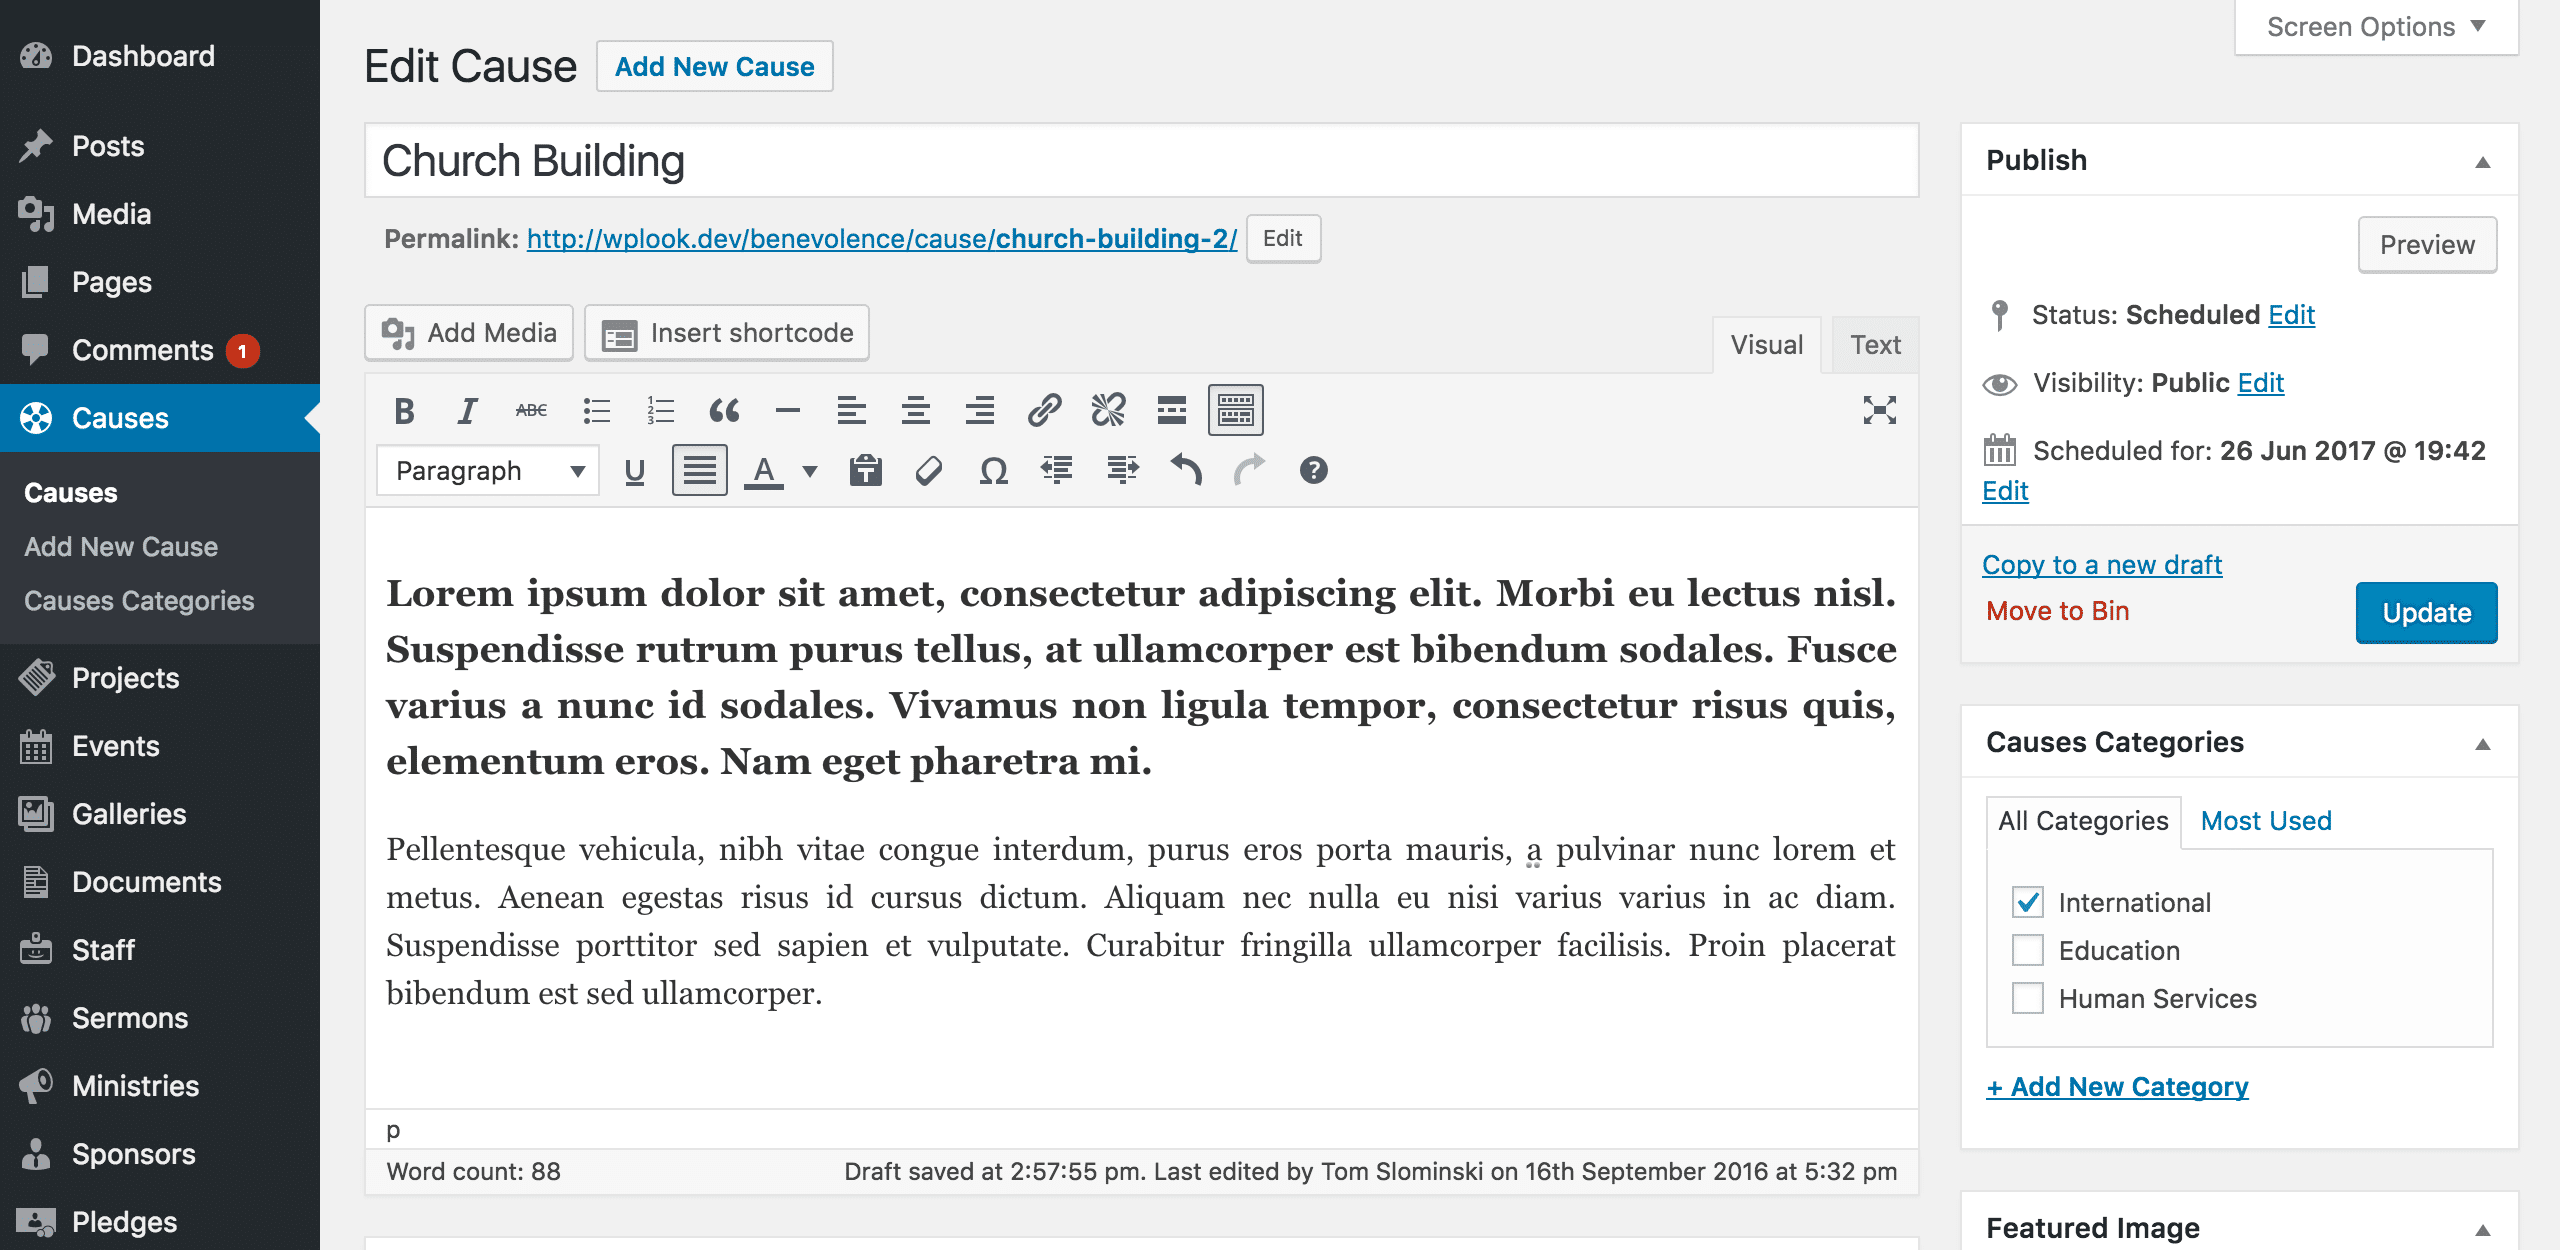
Task: Toggle bold formatting in editor toolbar
Action: [404, 410]
